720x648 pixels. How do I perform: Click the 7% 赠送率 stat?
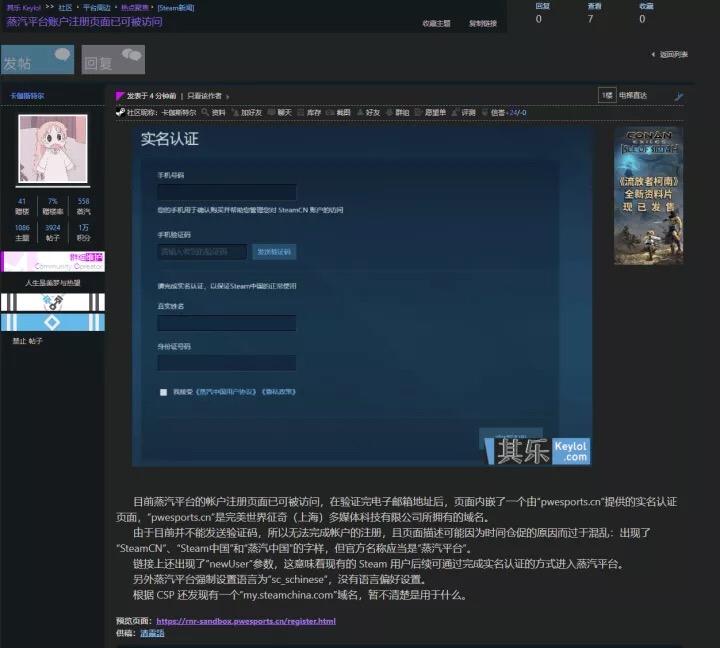(52, 206)
